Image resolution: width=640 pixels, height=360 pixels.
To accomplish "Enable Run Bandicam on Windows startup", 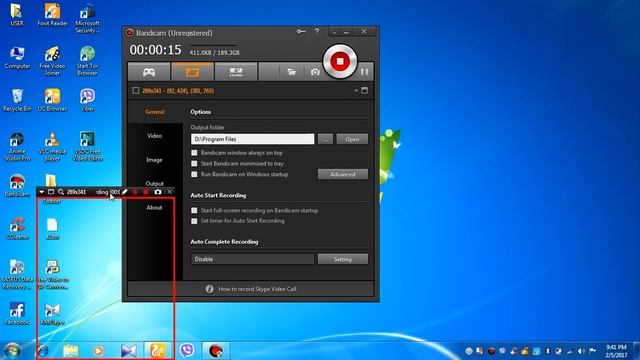I will click(194, 174).
